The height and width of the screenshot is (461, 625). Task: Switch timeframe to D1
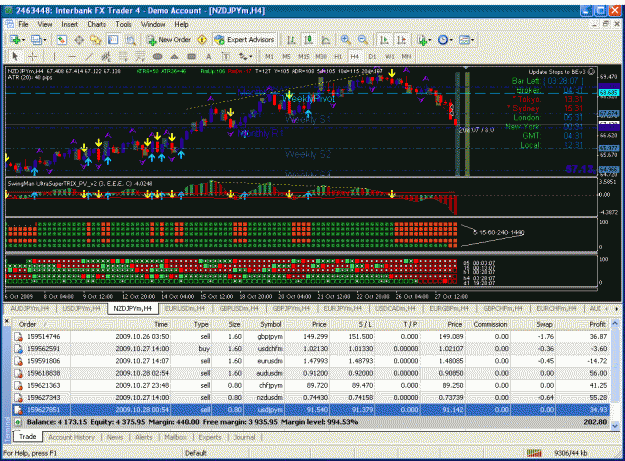point(372,57)
